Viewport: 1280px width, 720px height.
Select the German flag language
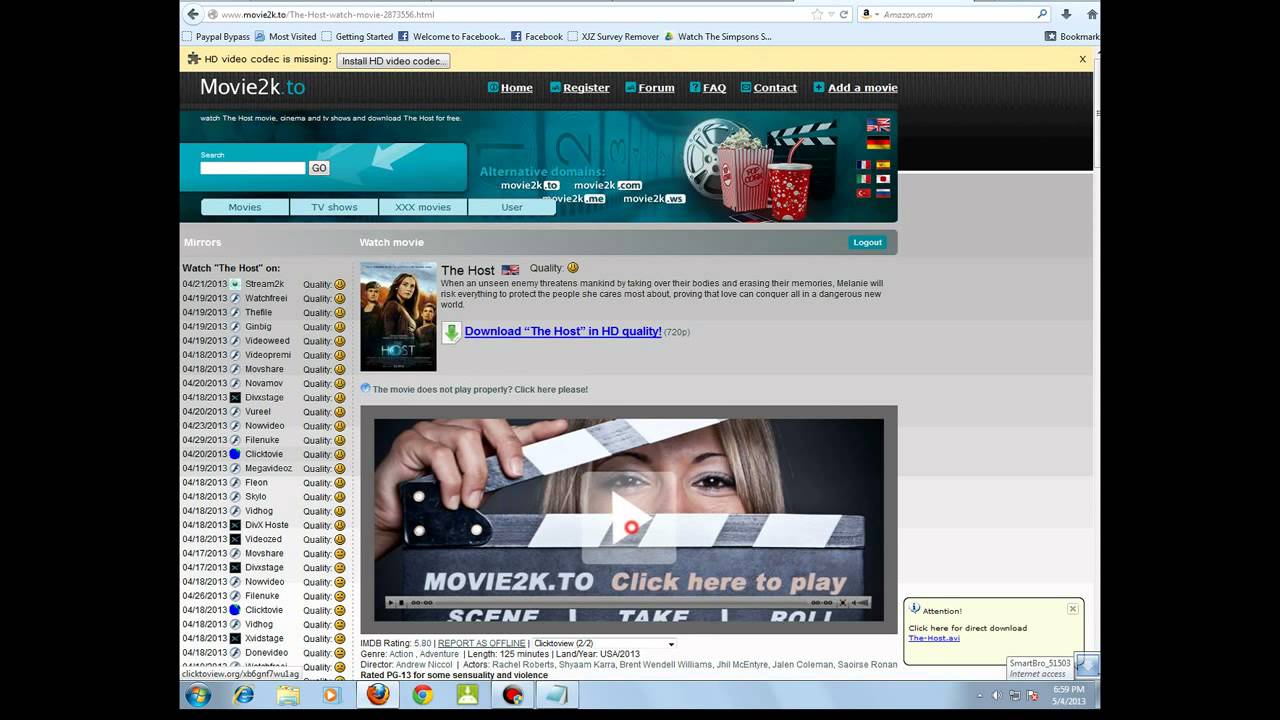click(878, 143)
